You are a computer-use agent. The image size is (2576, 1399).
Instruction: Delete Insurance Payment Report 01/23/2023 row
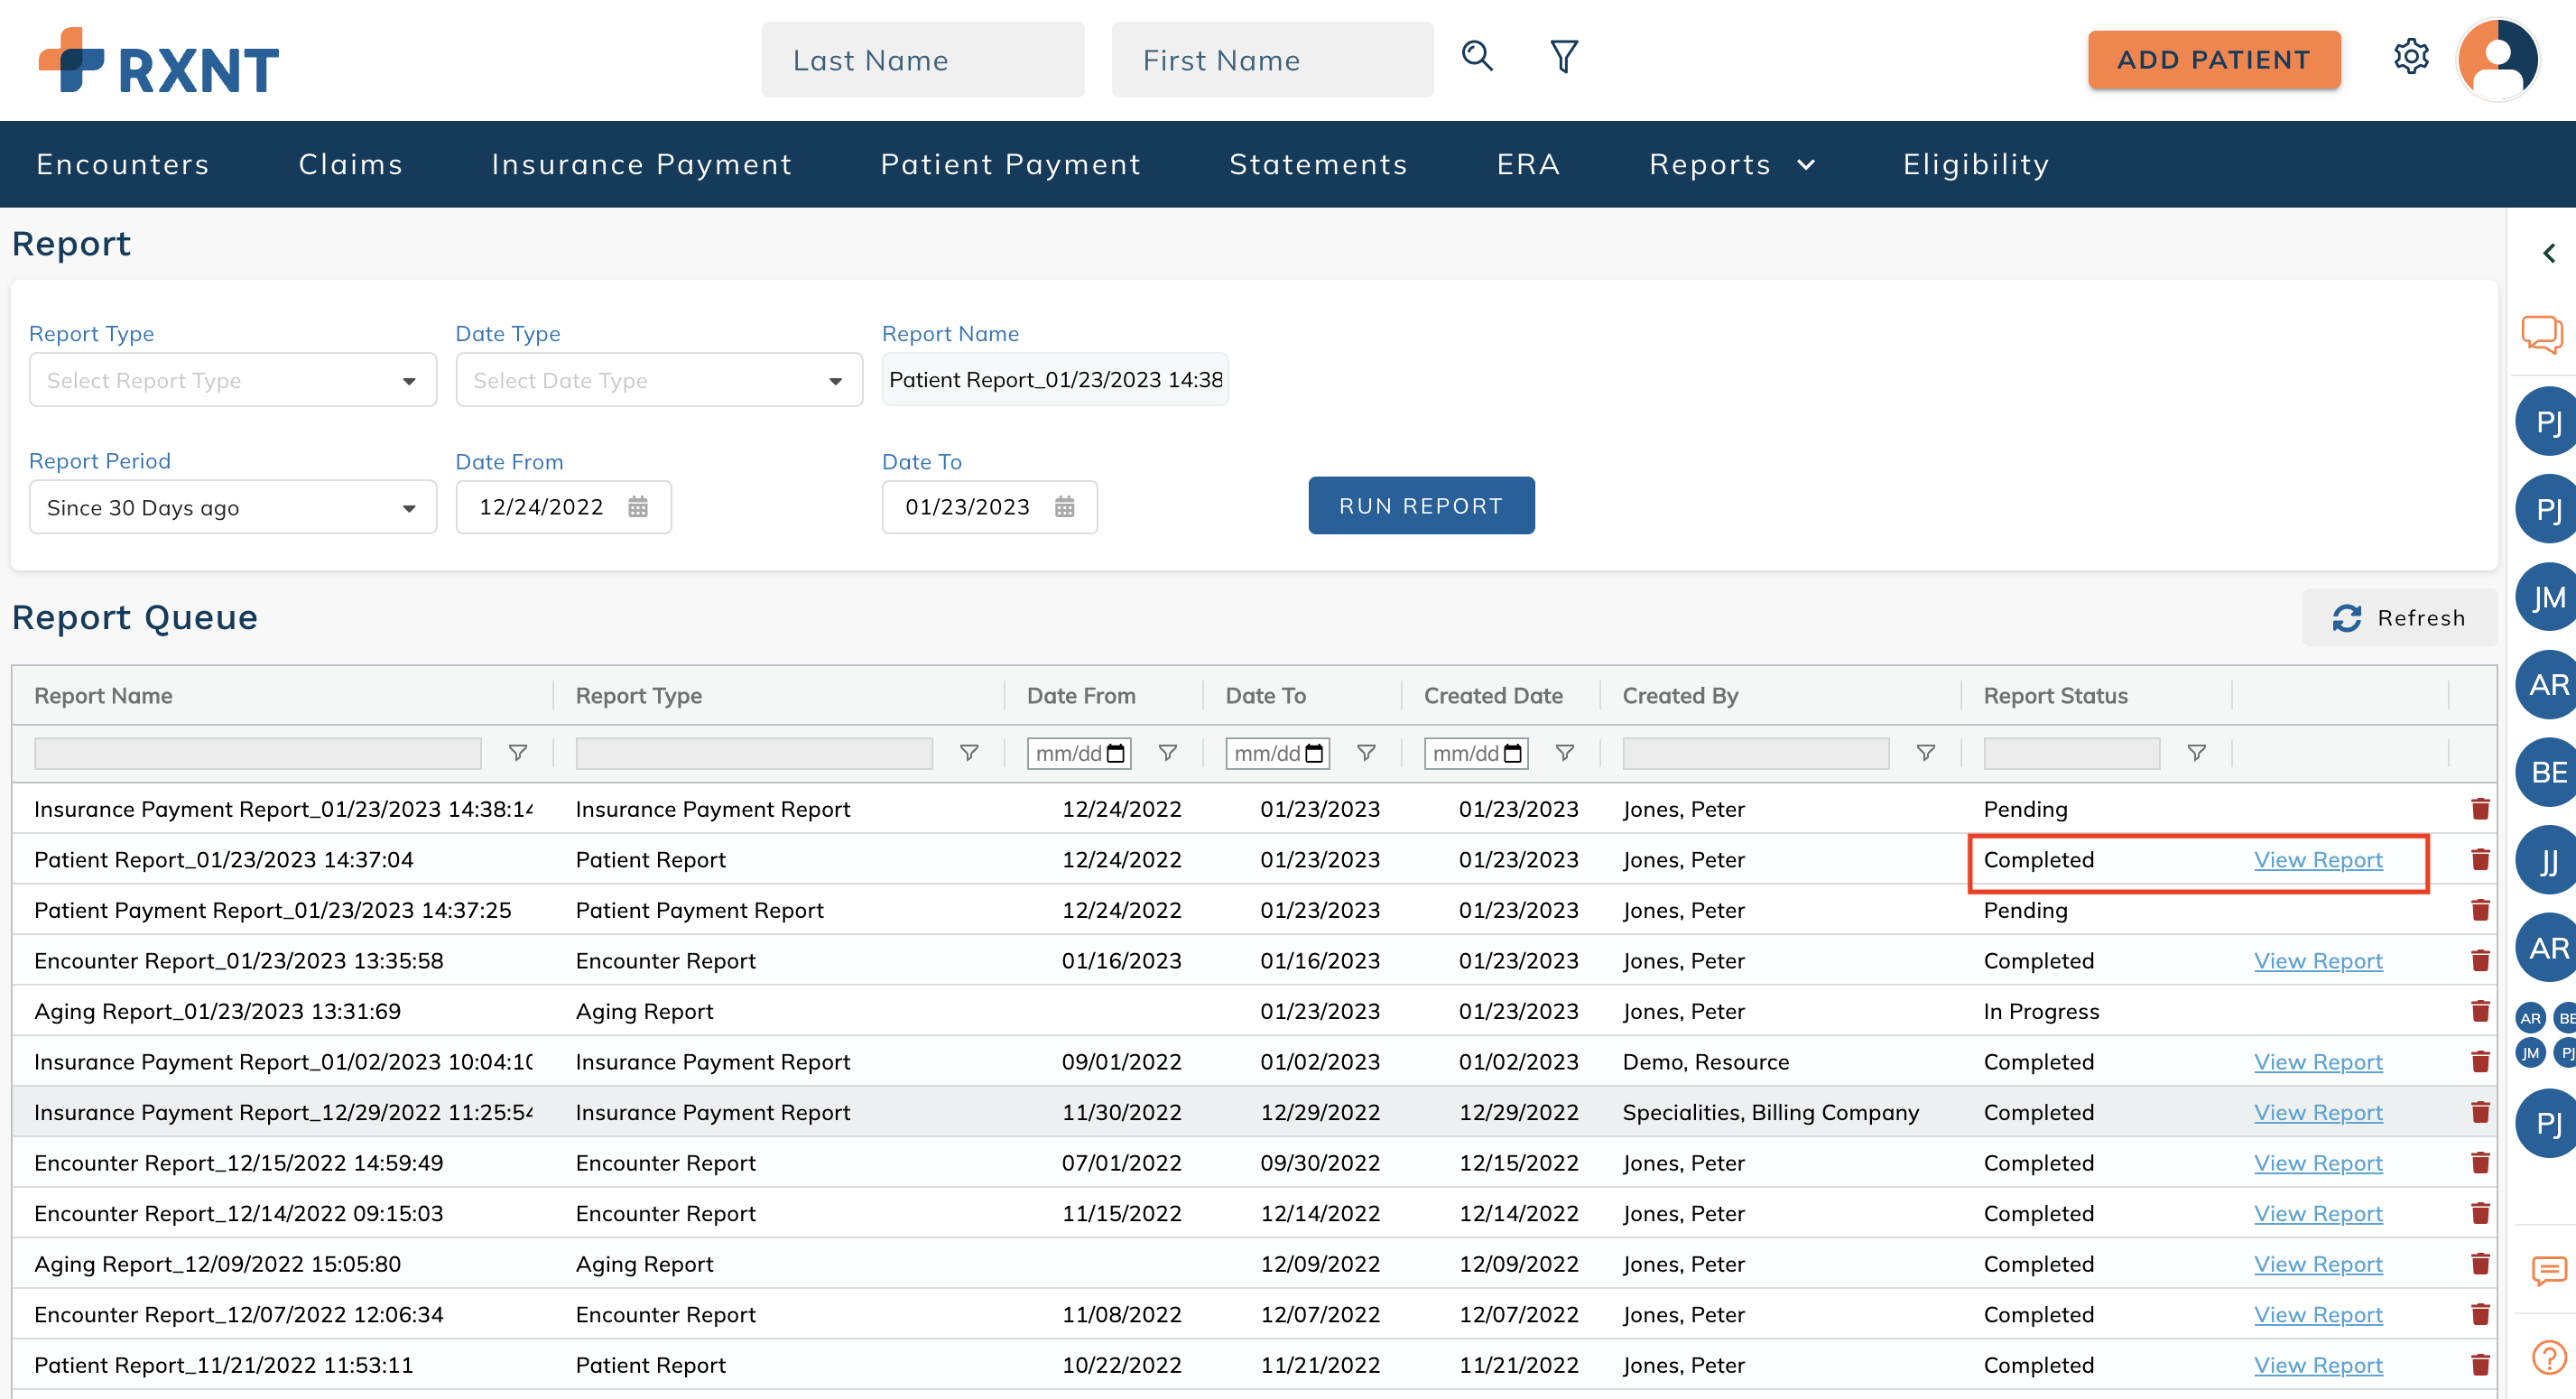coord(2480,809)
